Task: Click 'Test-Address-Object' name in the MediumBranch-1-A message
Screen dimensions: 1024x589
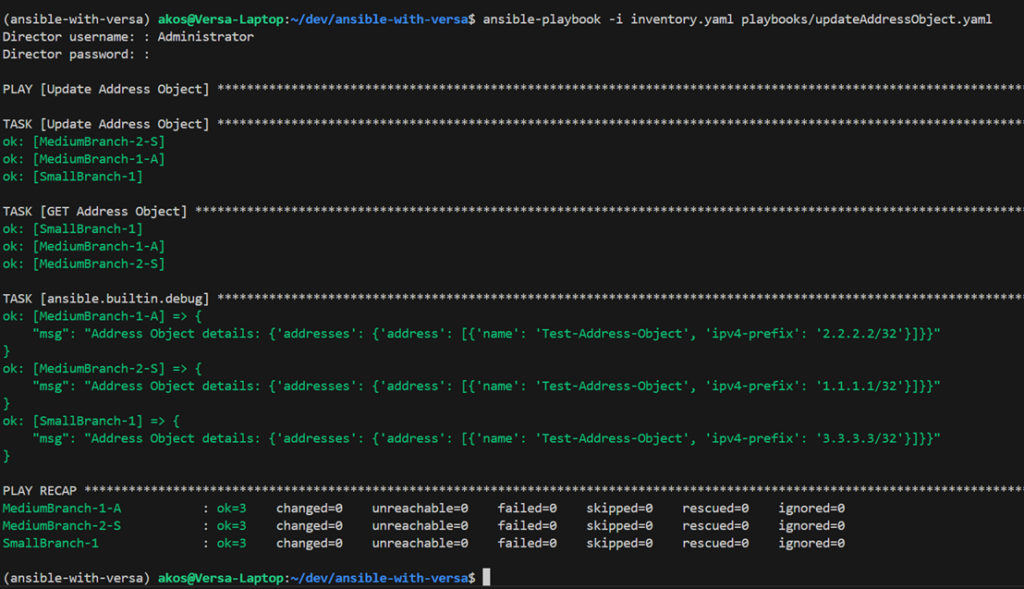Action: tap(612, 334)
